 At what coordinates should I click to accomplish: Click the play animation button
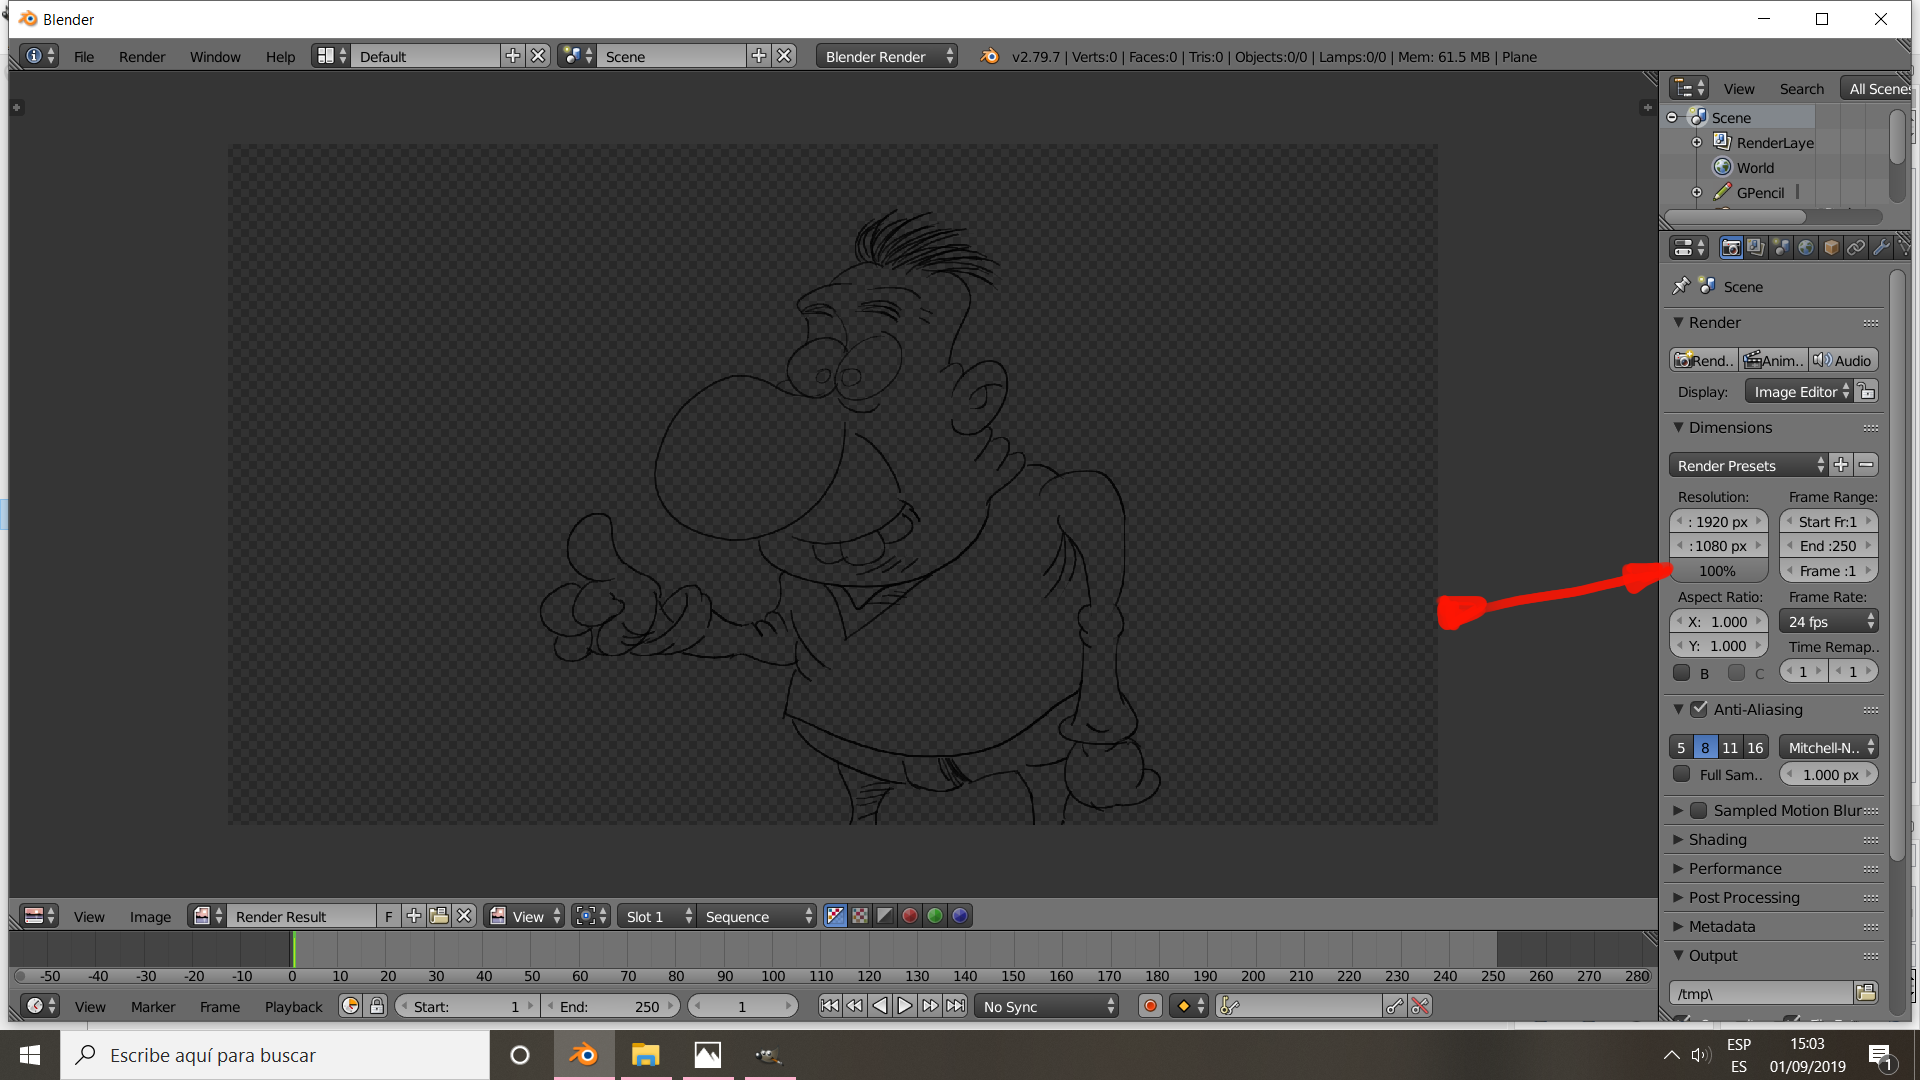[905, 1006]
